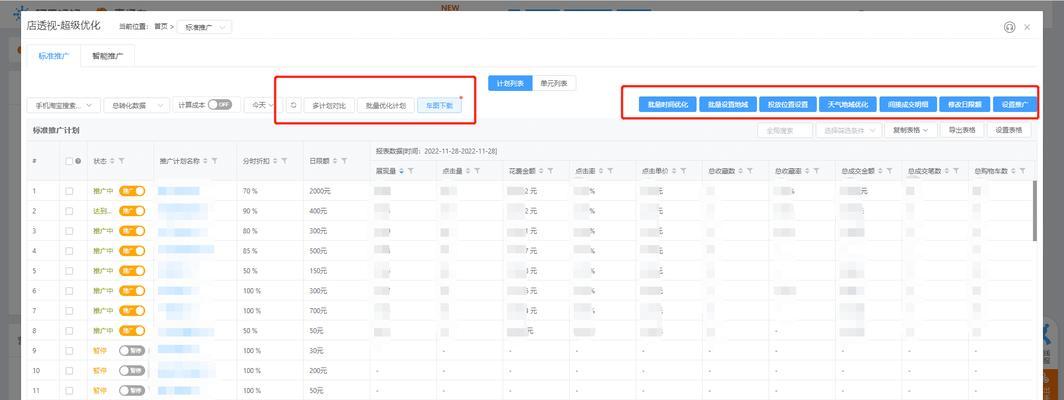The height and width of the screenshot is (400, 1064).
Task: Click the 批量时间优化 button
Action: [x=668, y=105]
